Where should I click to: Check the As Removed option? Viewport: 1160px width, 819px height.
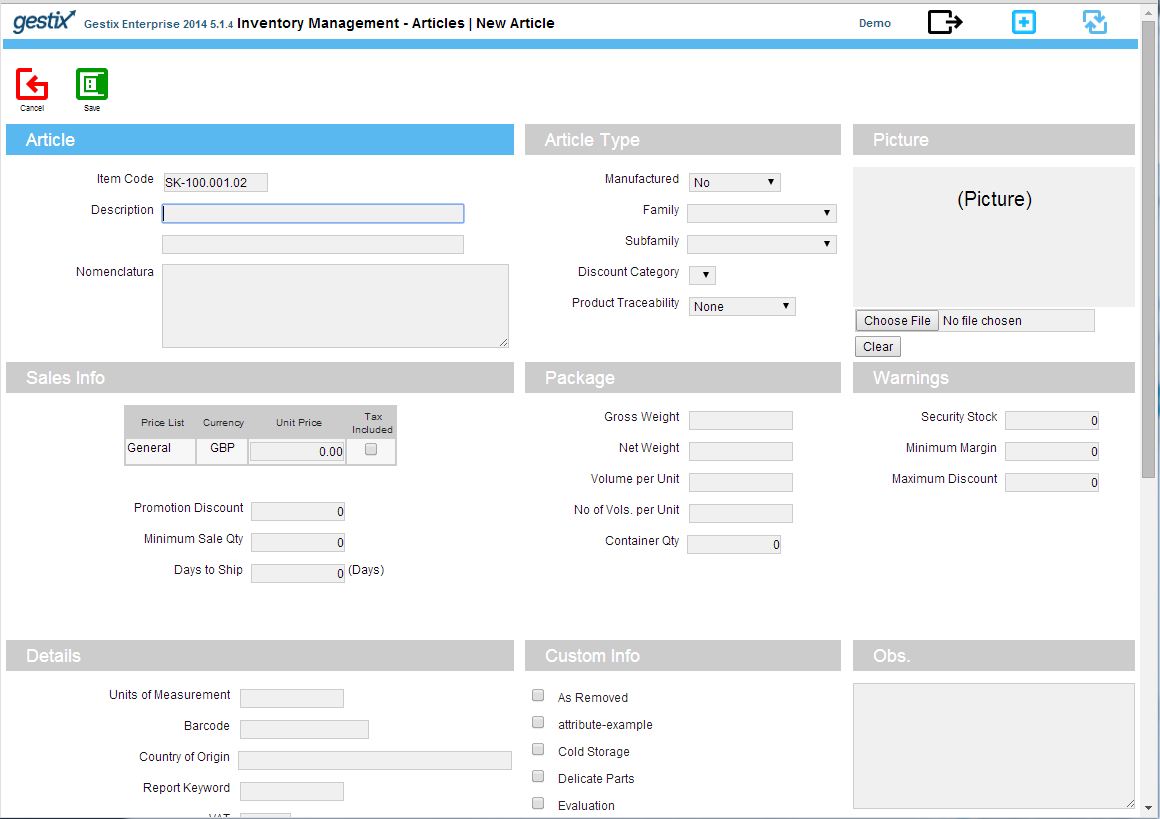[538, 695]
